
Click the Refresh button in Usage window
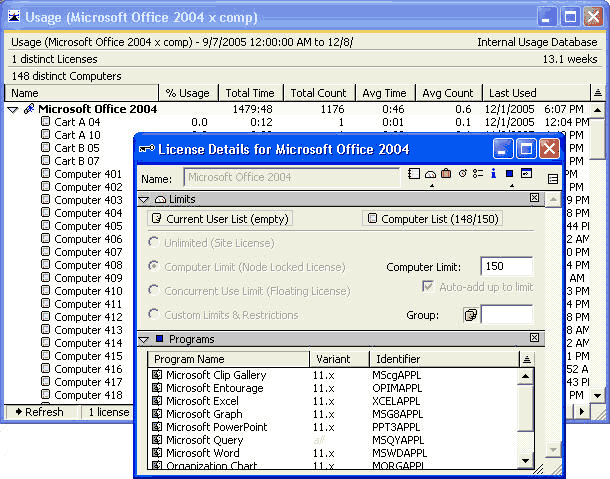click(40, 412)
